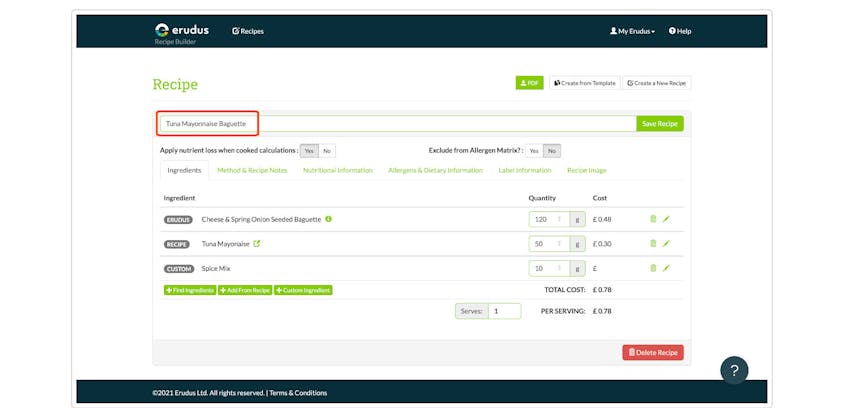
Task: Click Spice Mix quantity field showing 10
Action: coord(549,268)
